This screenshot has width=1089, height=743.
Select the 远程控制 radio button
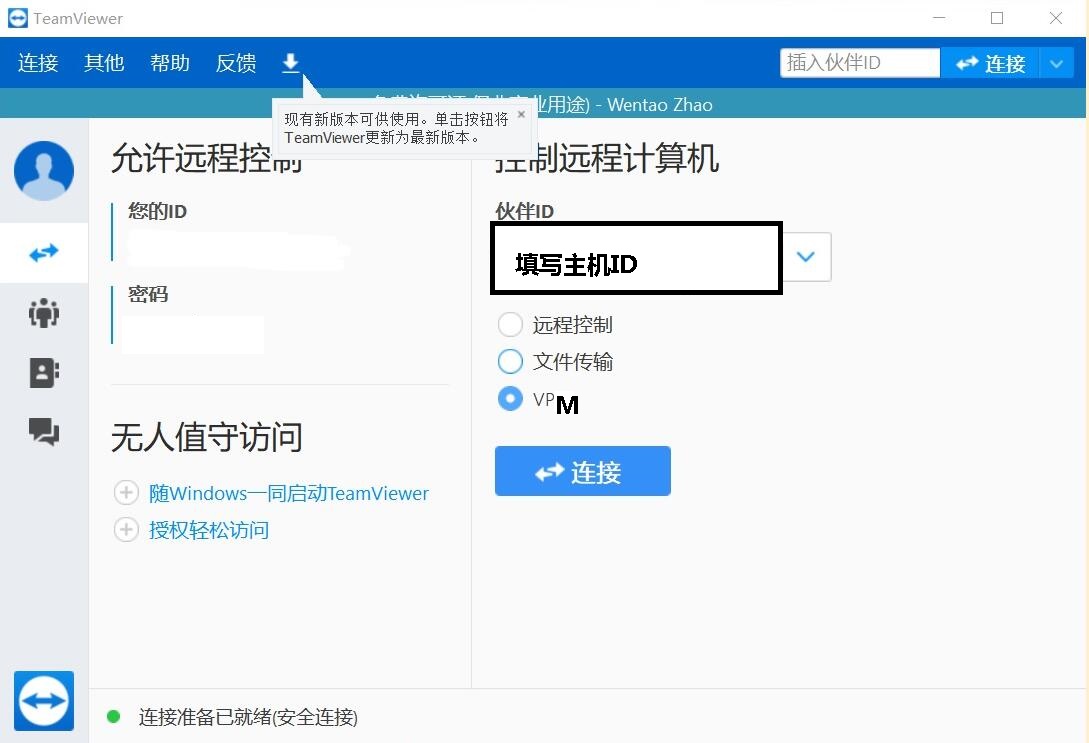510,324
